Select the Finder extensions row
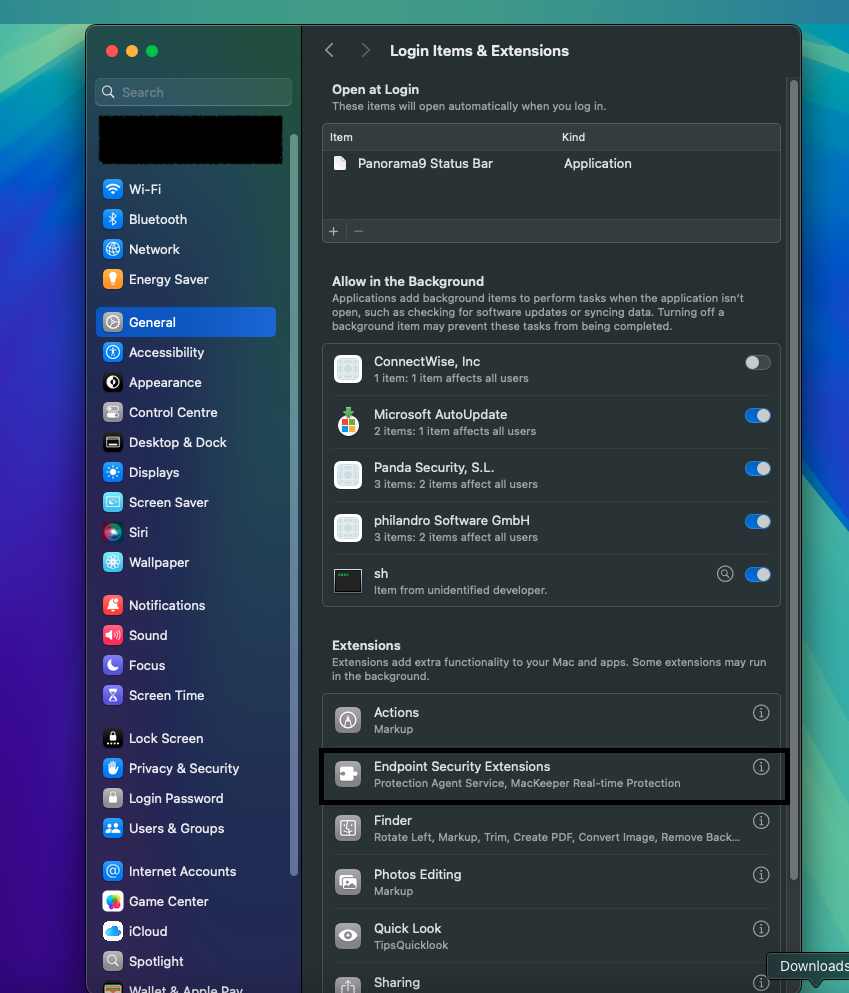Viewport: 849px width, 993px height. click(551, 828)
